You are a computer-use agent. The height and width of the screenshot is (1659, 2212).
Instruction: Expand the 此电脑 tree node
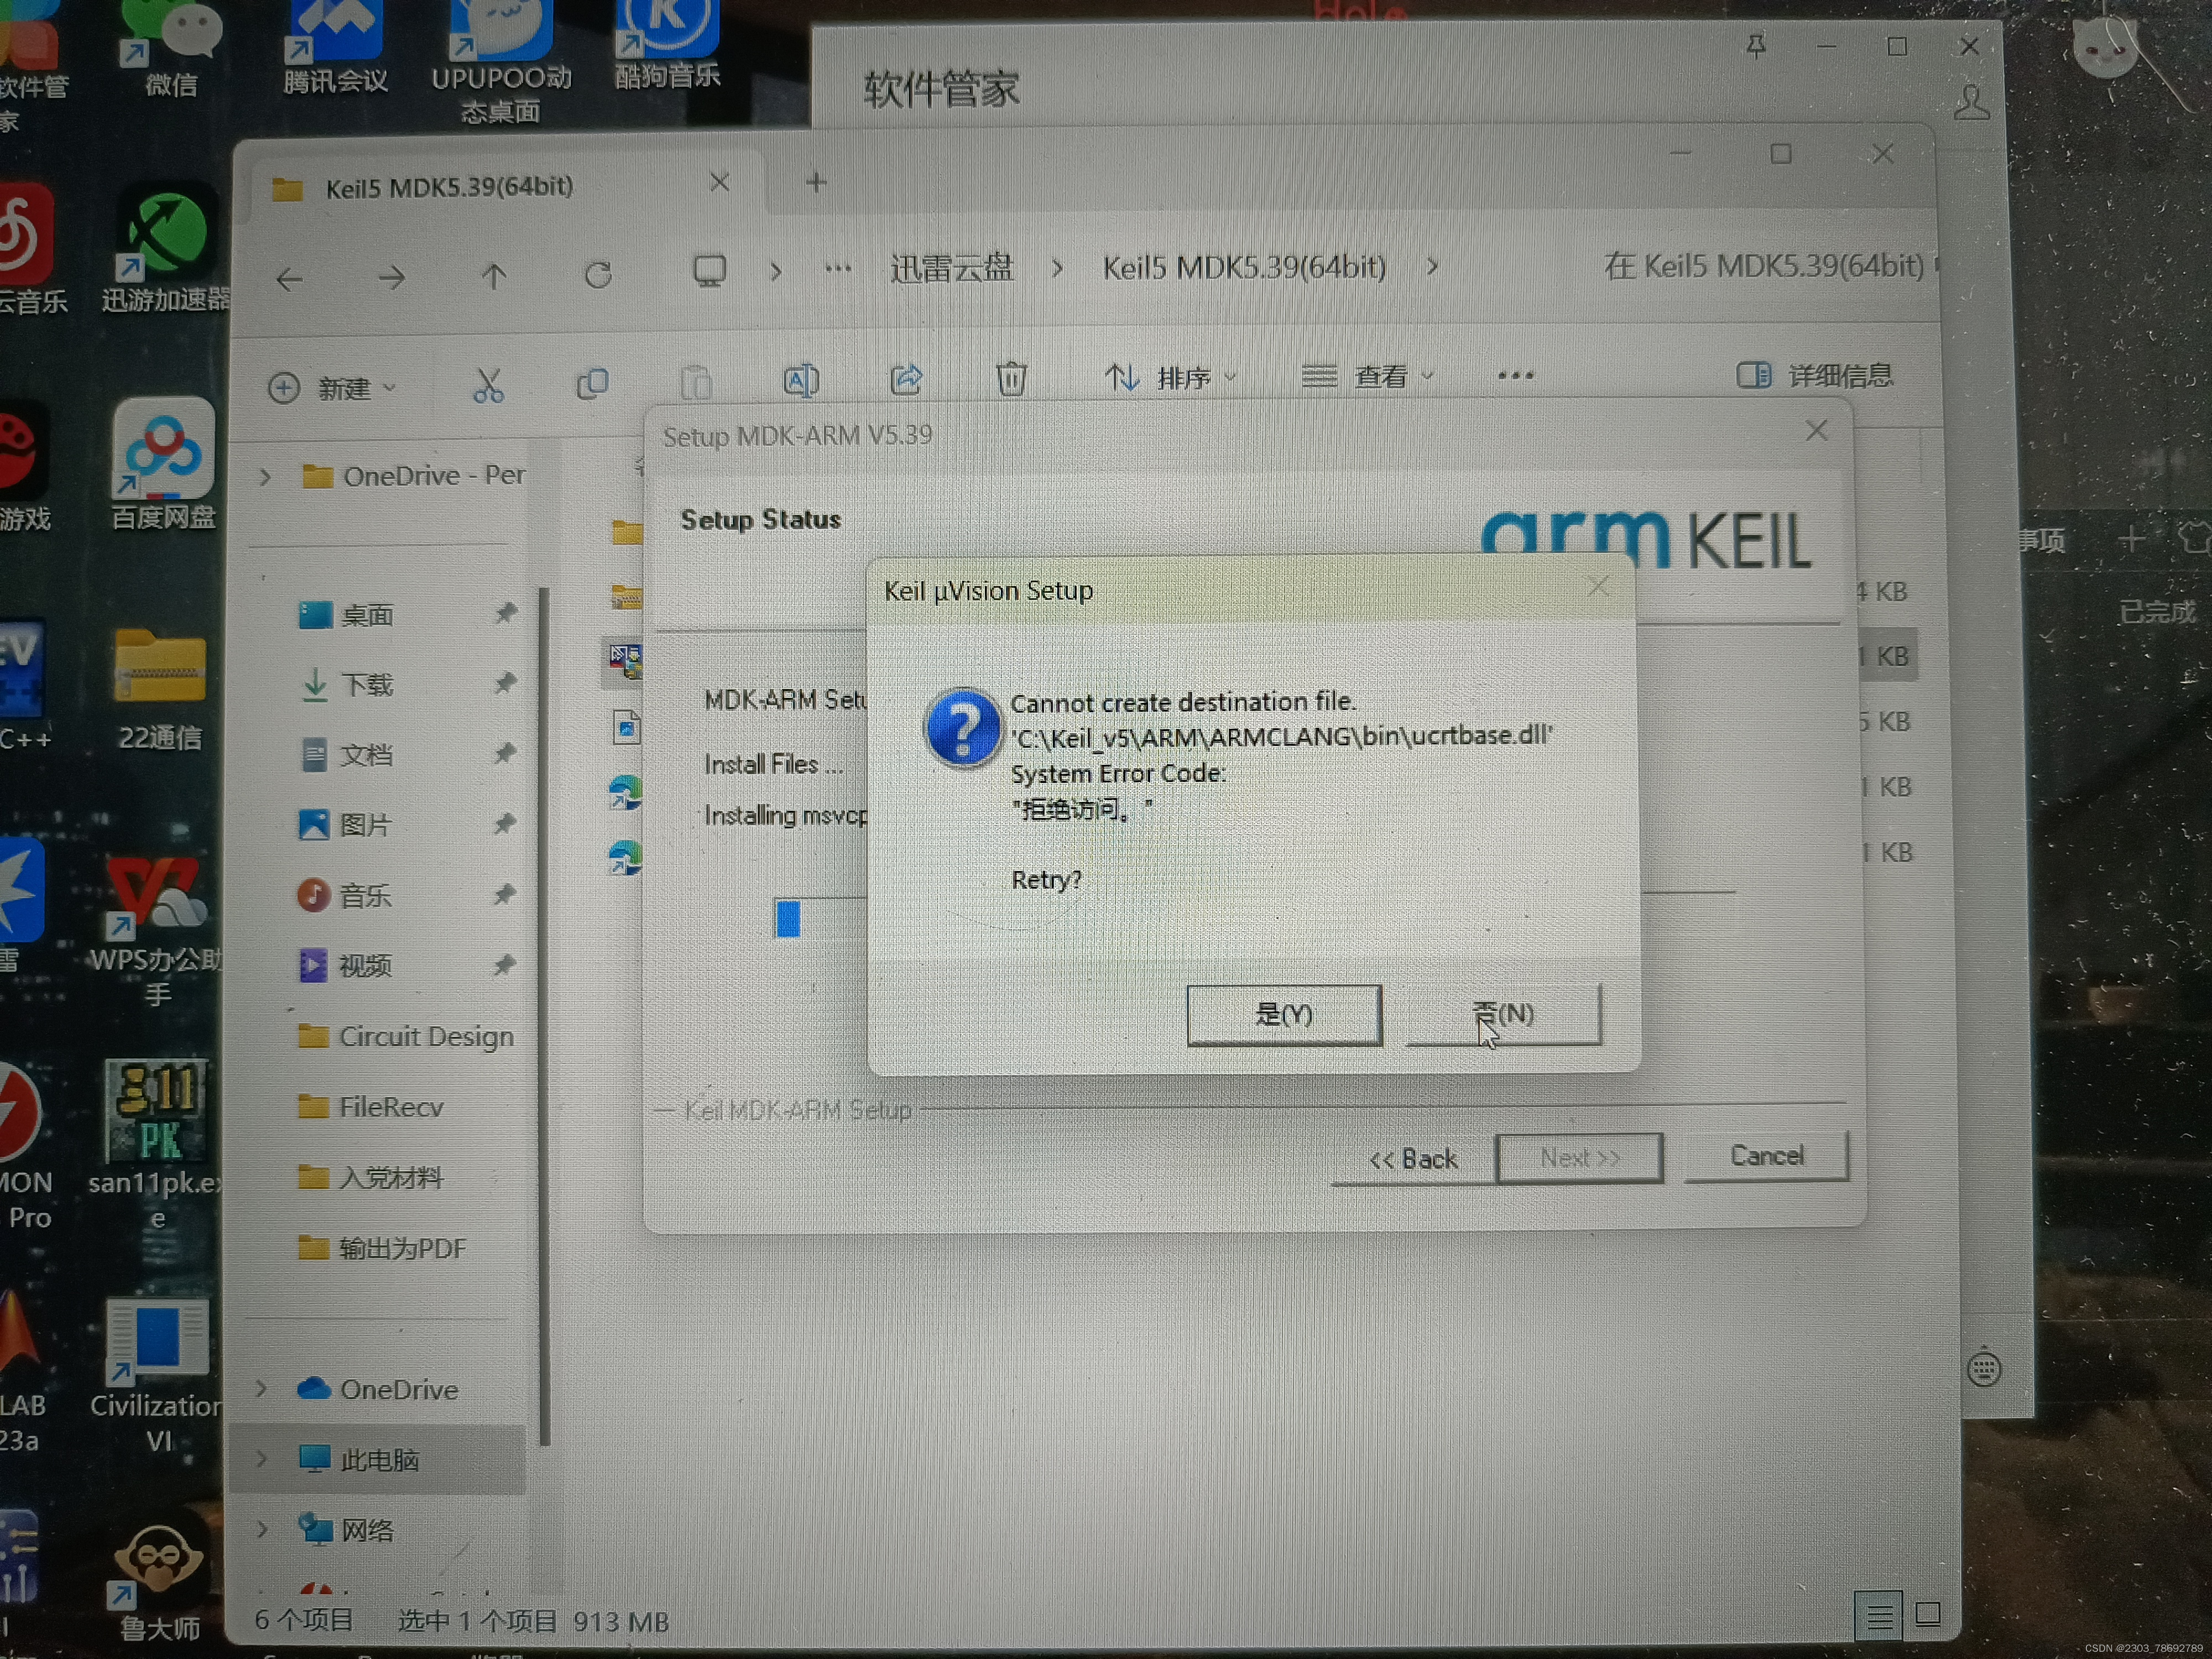click(262, 1459)
